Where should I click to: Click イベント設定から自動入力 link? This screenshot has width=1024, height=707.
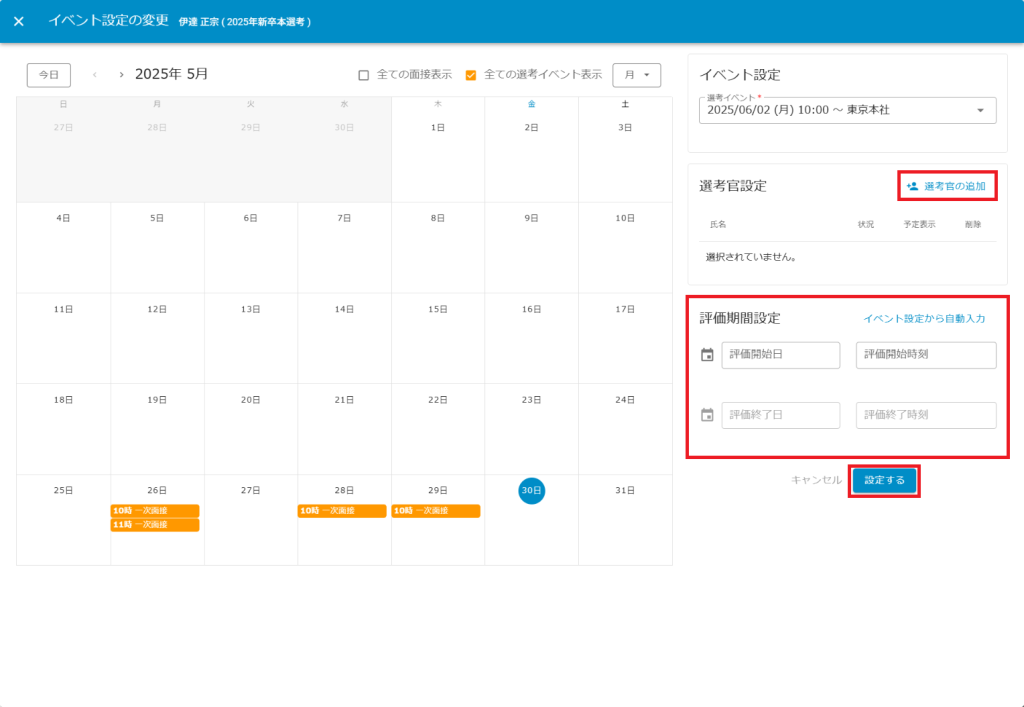[924, 319]
